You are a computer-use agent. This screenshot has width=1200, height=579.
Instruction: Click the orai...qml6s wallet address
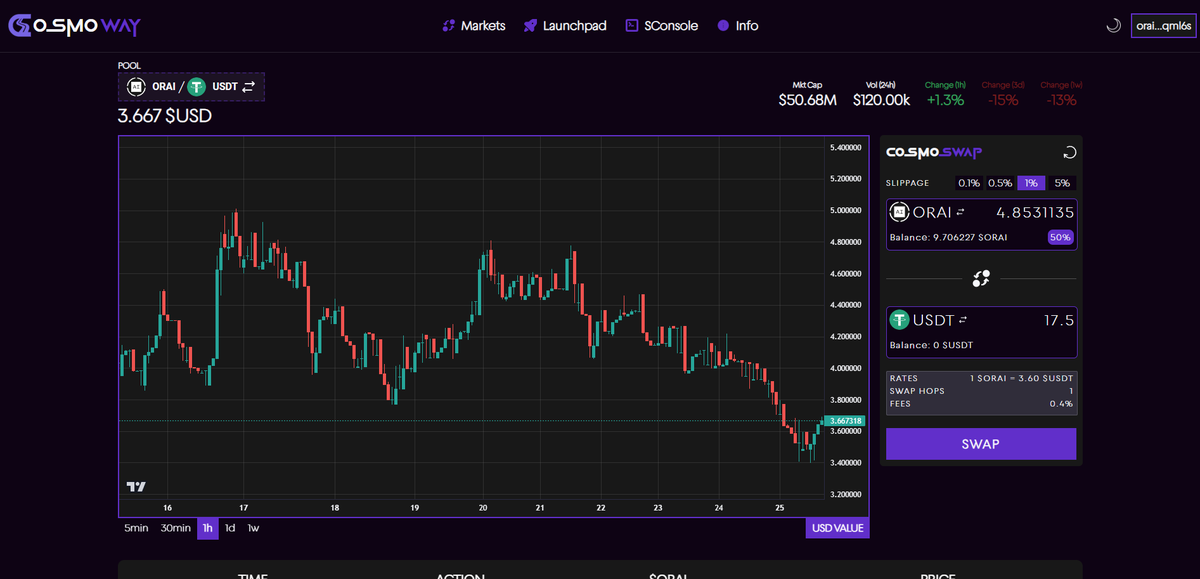pyautogui.click(x=1163, y=25)
